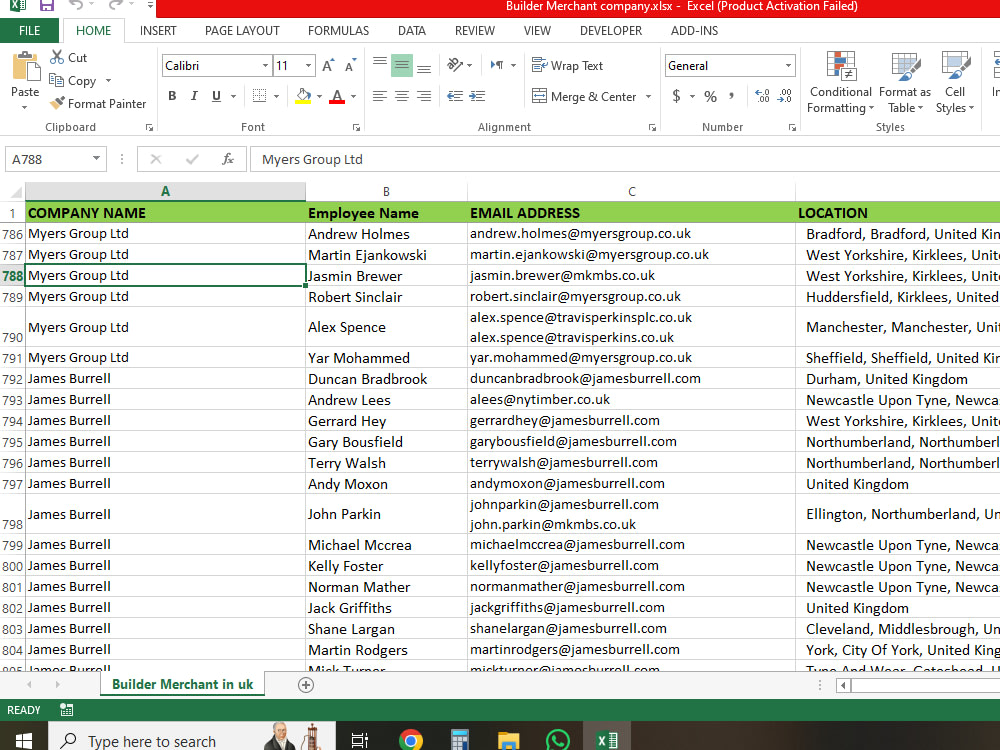Viewport: 1000px width, 750px height.
Task: Switch to the FORMULAS ribbon tab
Action: 338,31
